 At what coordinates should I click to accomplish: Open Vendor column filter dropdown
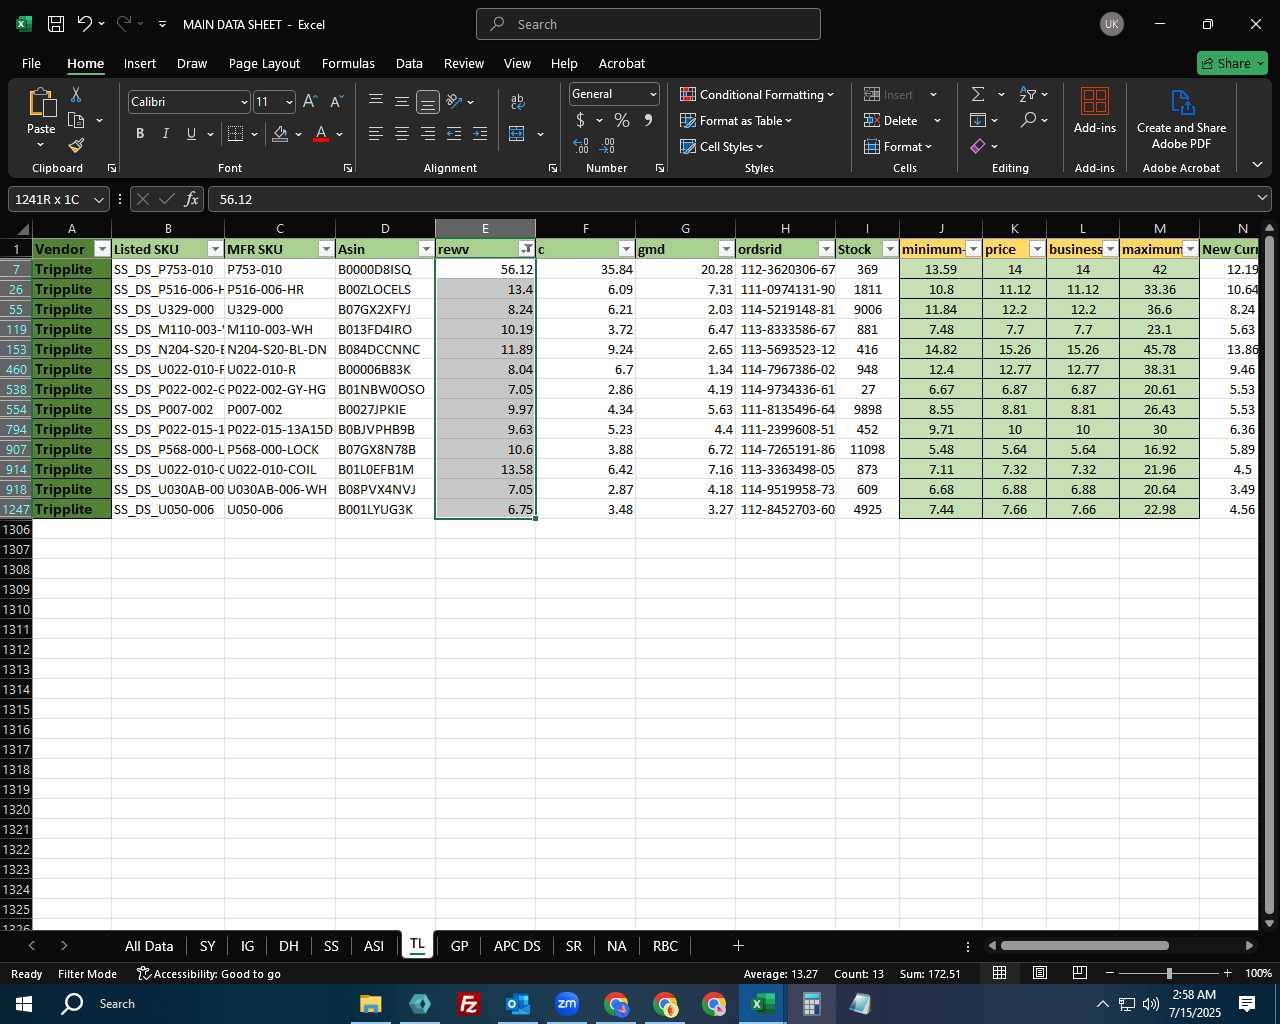point(102,249)
